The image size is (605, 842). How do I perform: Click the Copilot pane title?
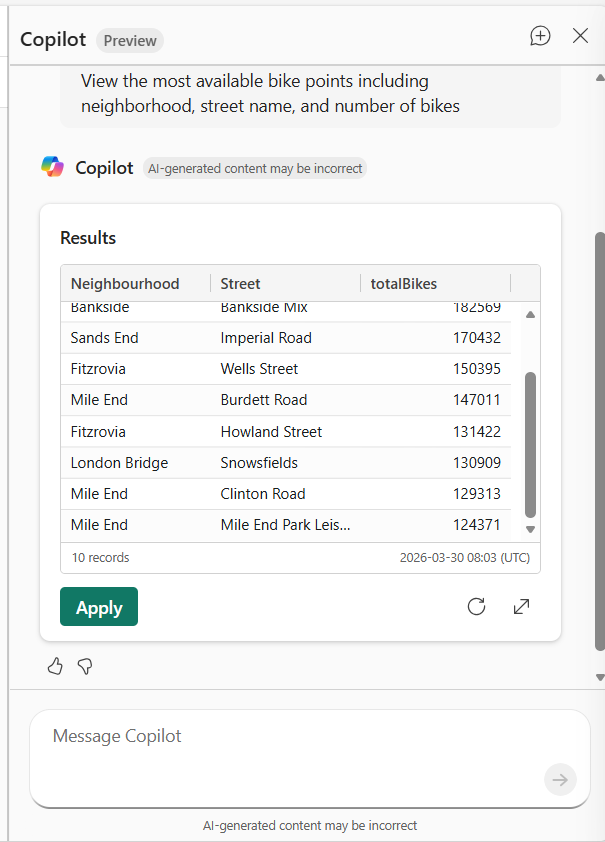tap(53, 40)
